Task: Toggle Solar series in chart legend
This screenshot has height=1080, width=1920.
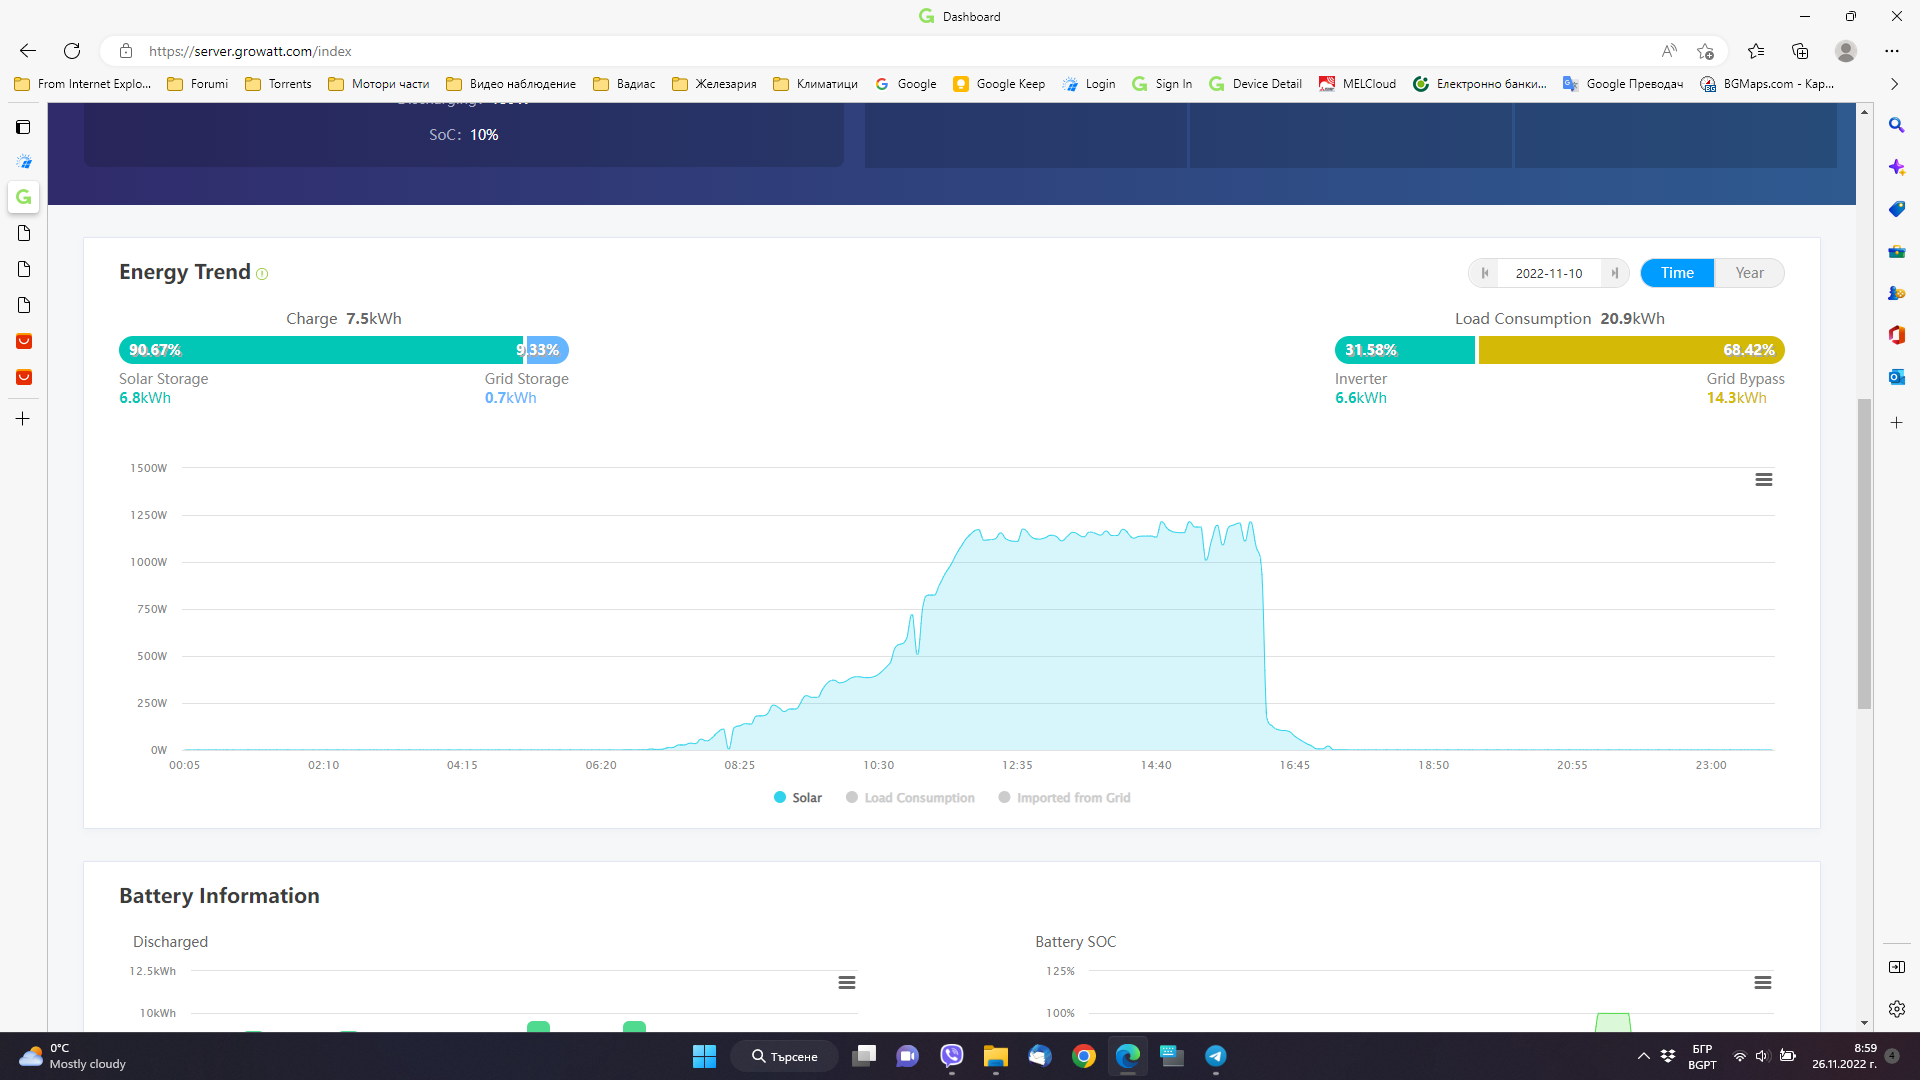Action: tap(798, 798)
